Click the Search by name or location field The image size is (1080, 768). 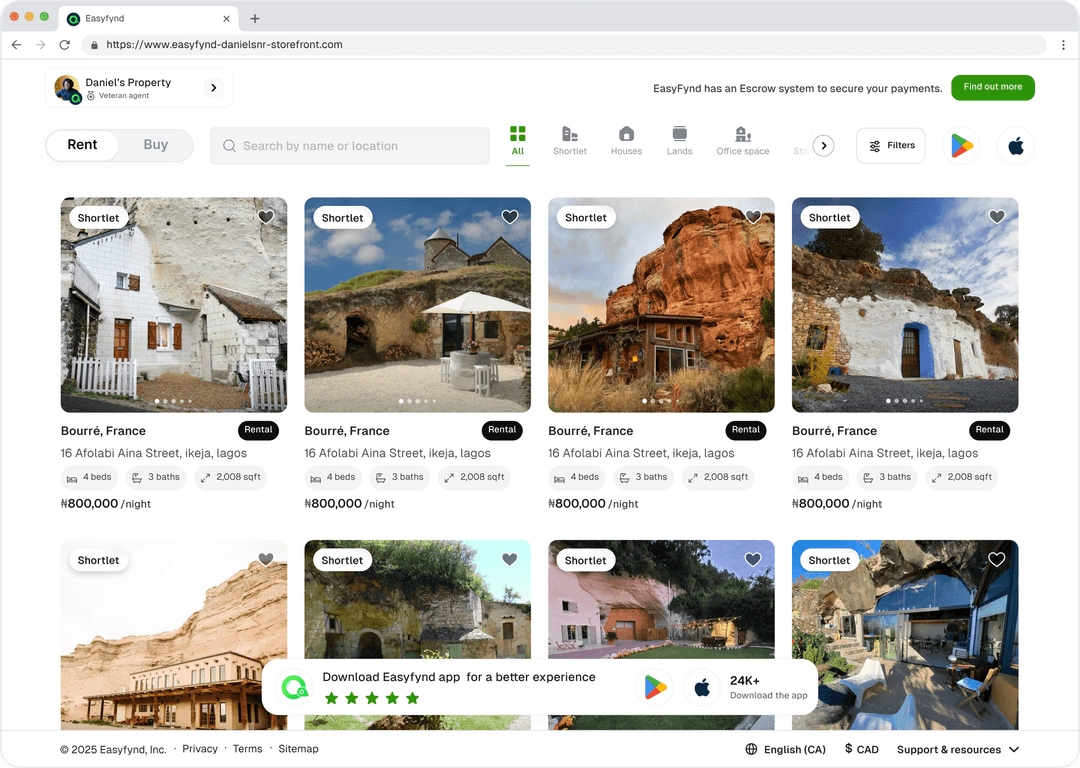pyautogui.click(x=350, y=146)
